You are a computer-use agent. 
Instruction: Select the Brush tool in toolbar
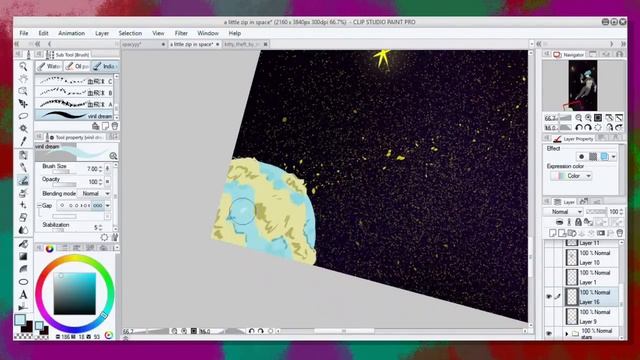pos(23,180)
